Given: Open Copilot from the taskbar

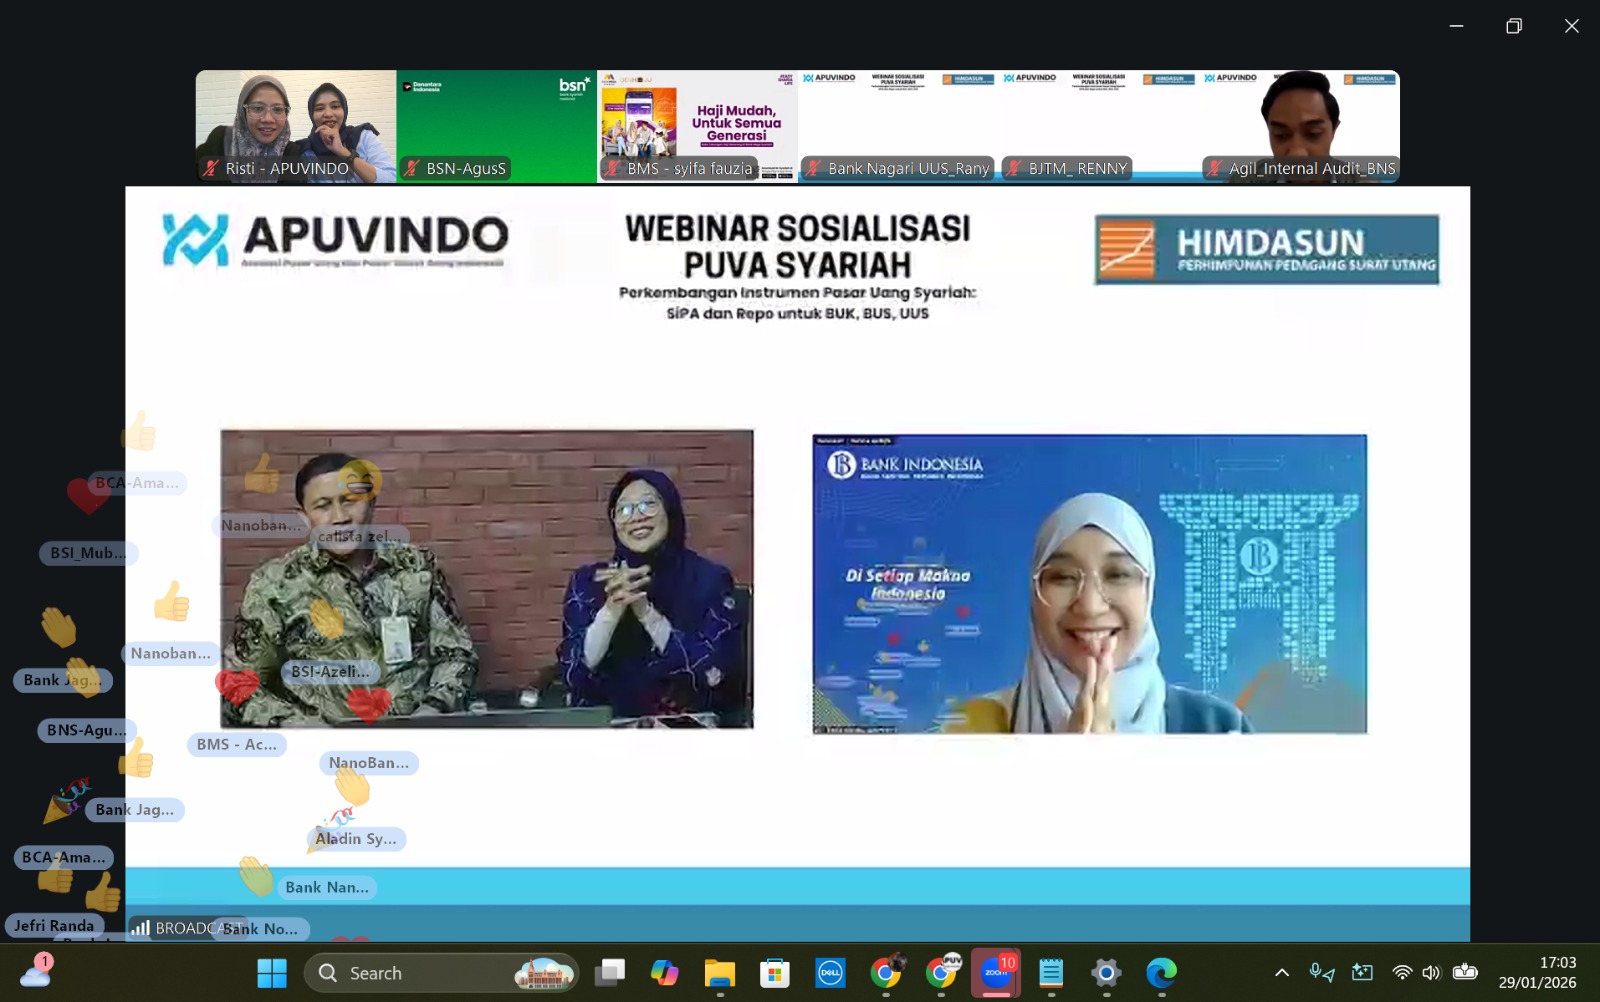Looking at the screenshot, I should (x=664, y=973).
